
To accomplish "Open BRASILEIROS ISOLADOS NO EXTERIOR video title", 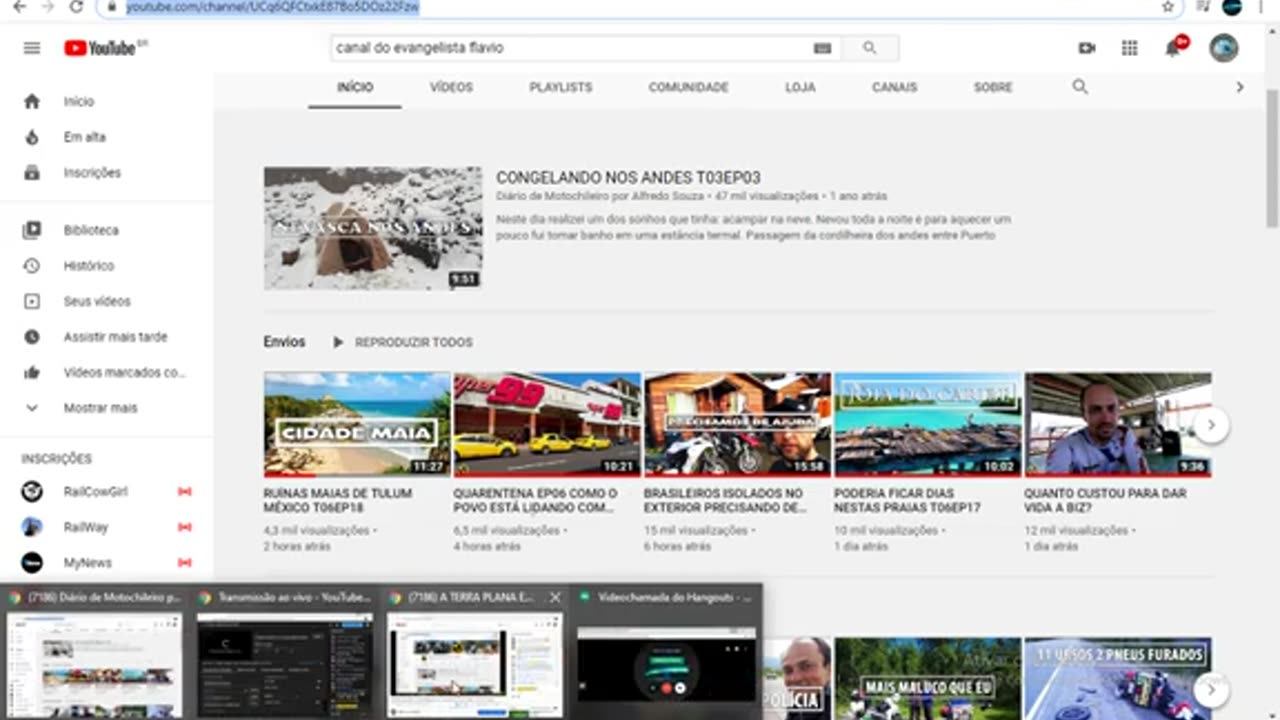I will pyautogui.click(x=725, y=500).
